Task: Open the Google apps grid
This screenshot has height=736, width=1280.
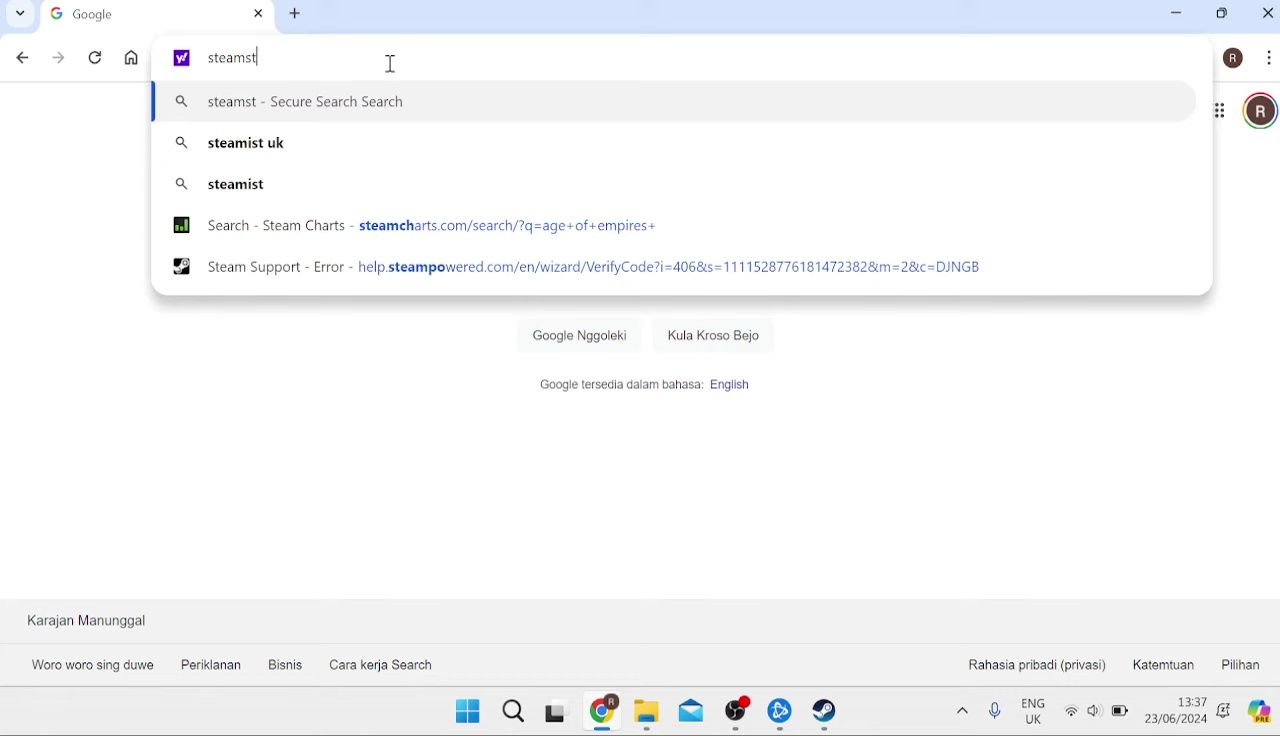Action: click(1219, 111)
